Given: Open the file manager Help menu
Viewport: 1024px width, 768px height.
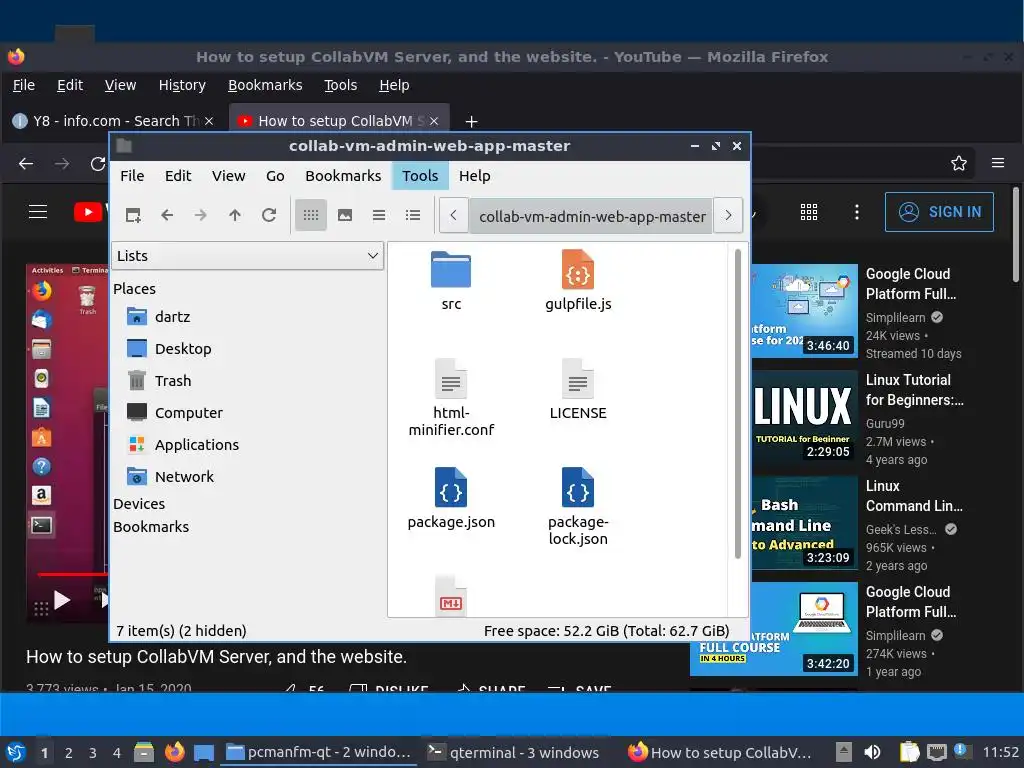Looking at the screenshot, I should 474,176.
